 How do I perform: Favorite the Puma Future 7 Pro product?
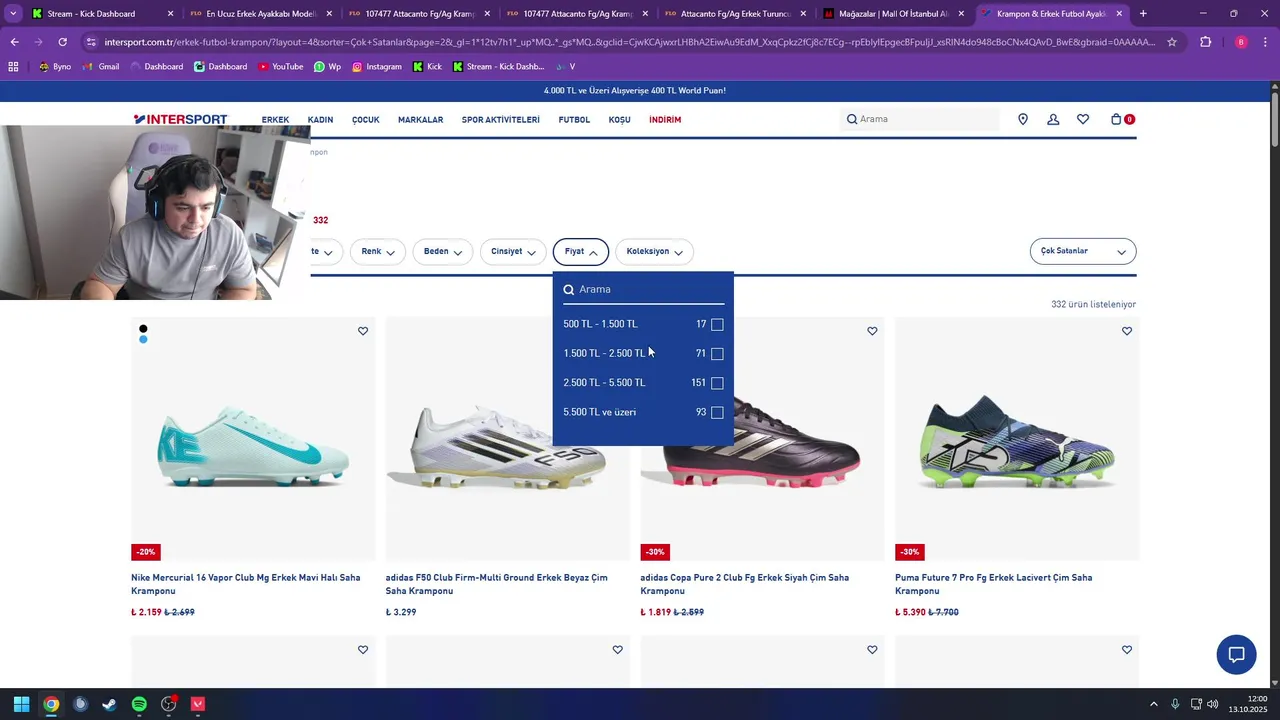1127,331
